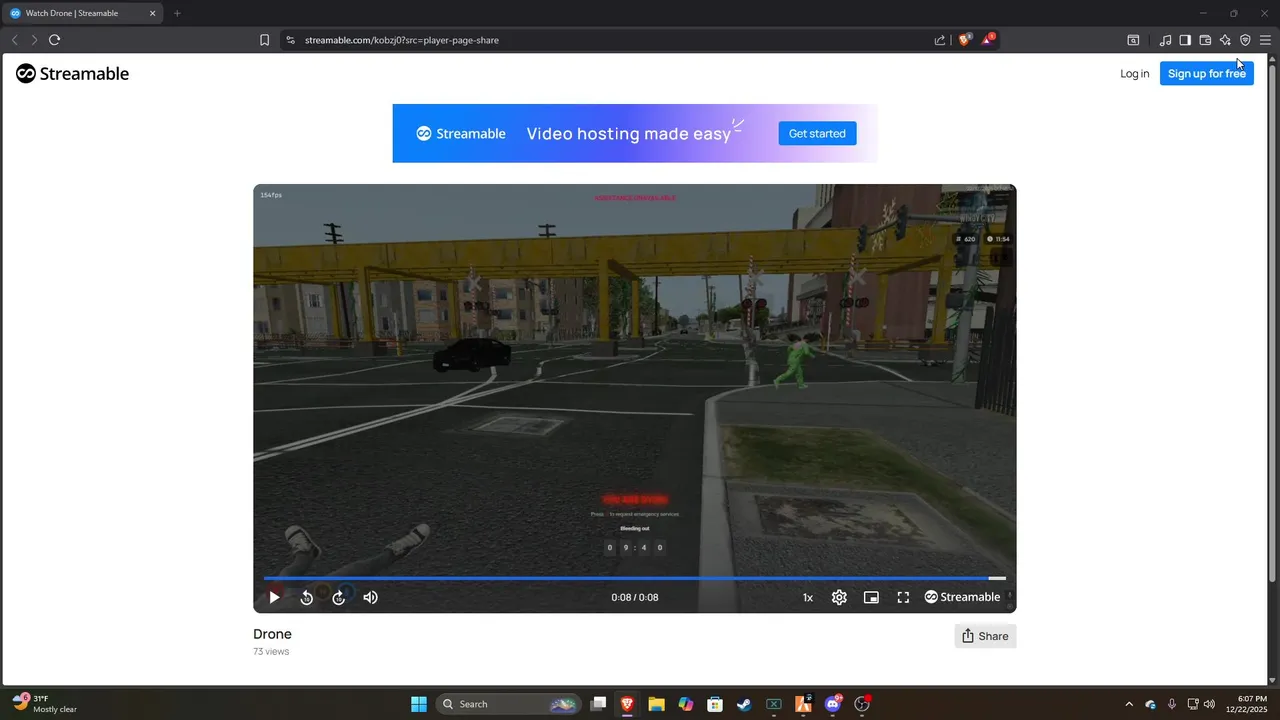The image size is (1280, 720).
Task: Share the Drone video
Action: point(985,636)
